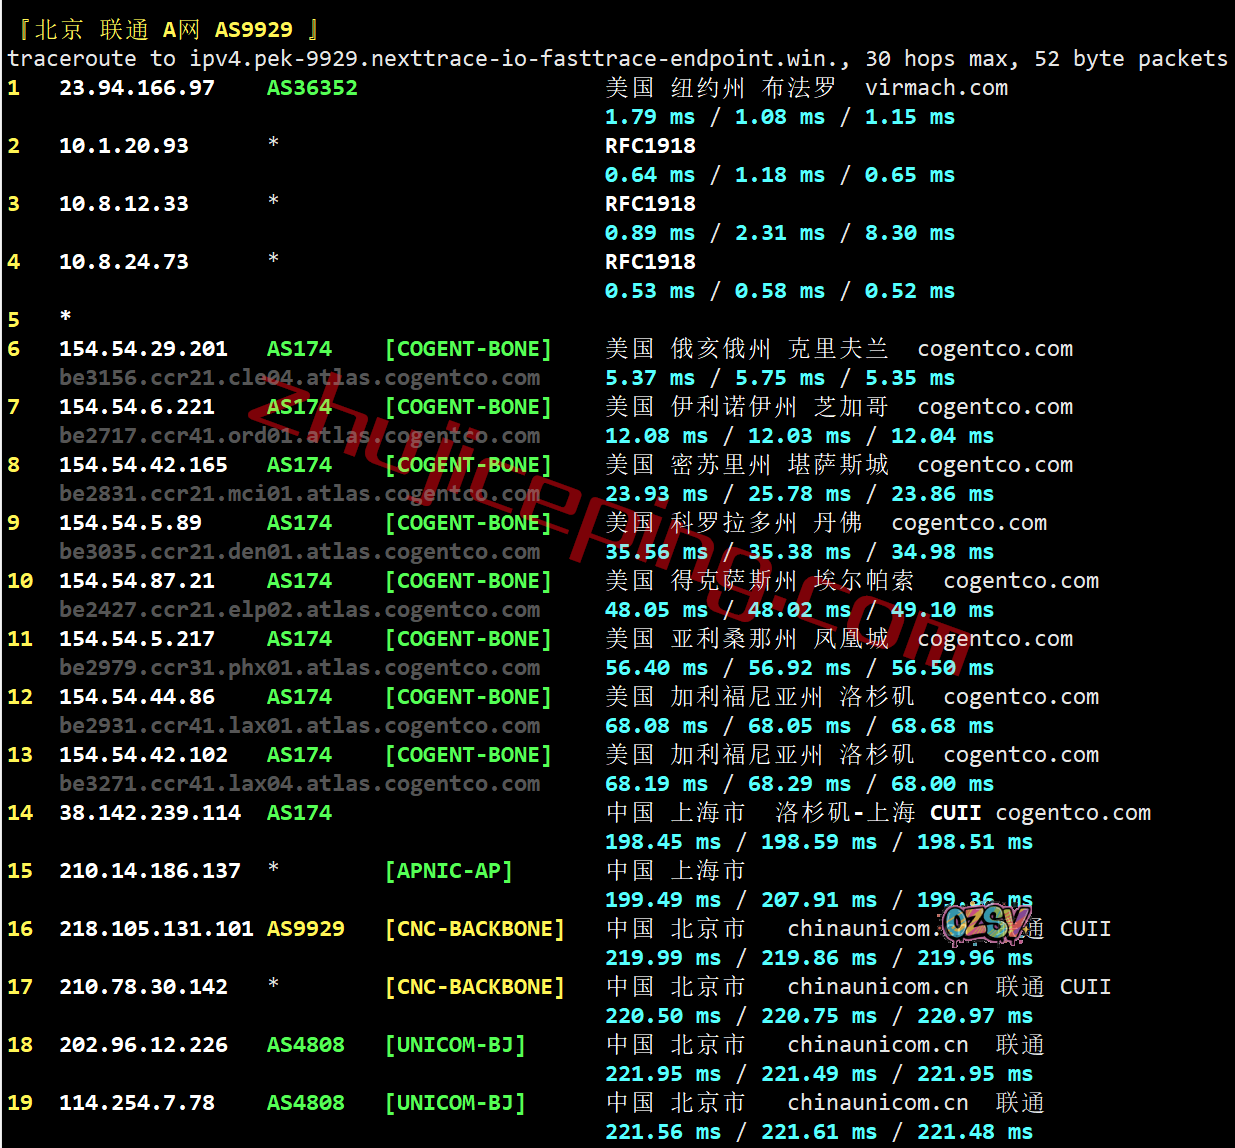
Task: Select hop 15 IP 210.14.186.137
Action: 150,871
